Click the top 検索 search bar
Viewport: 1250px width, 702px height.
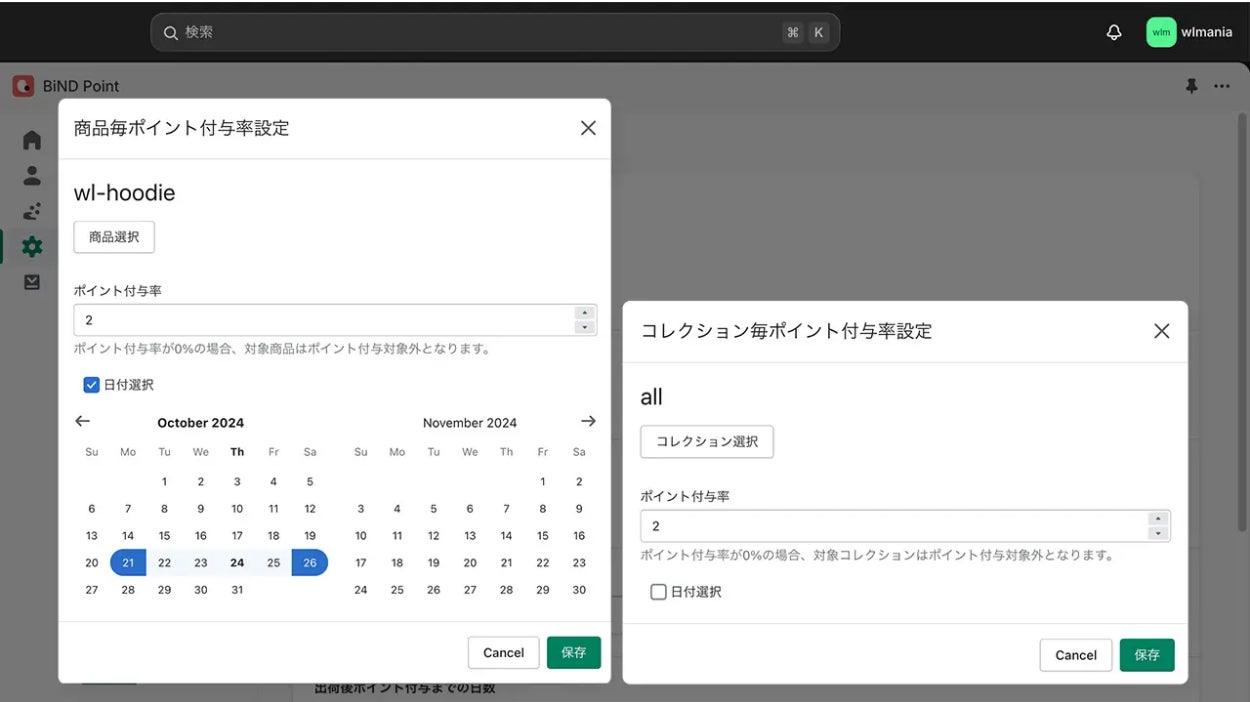click(x=495, y=32)
